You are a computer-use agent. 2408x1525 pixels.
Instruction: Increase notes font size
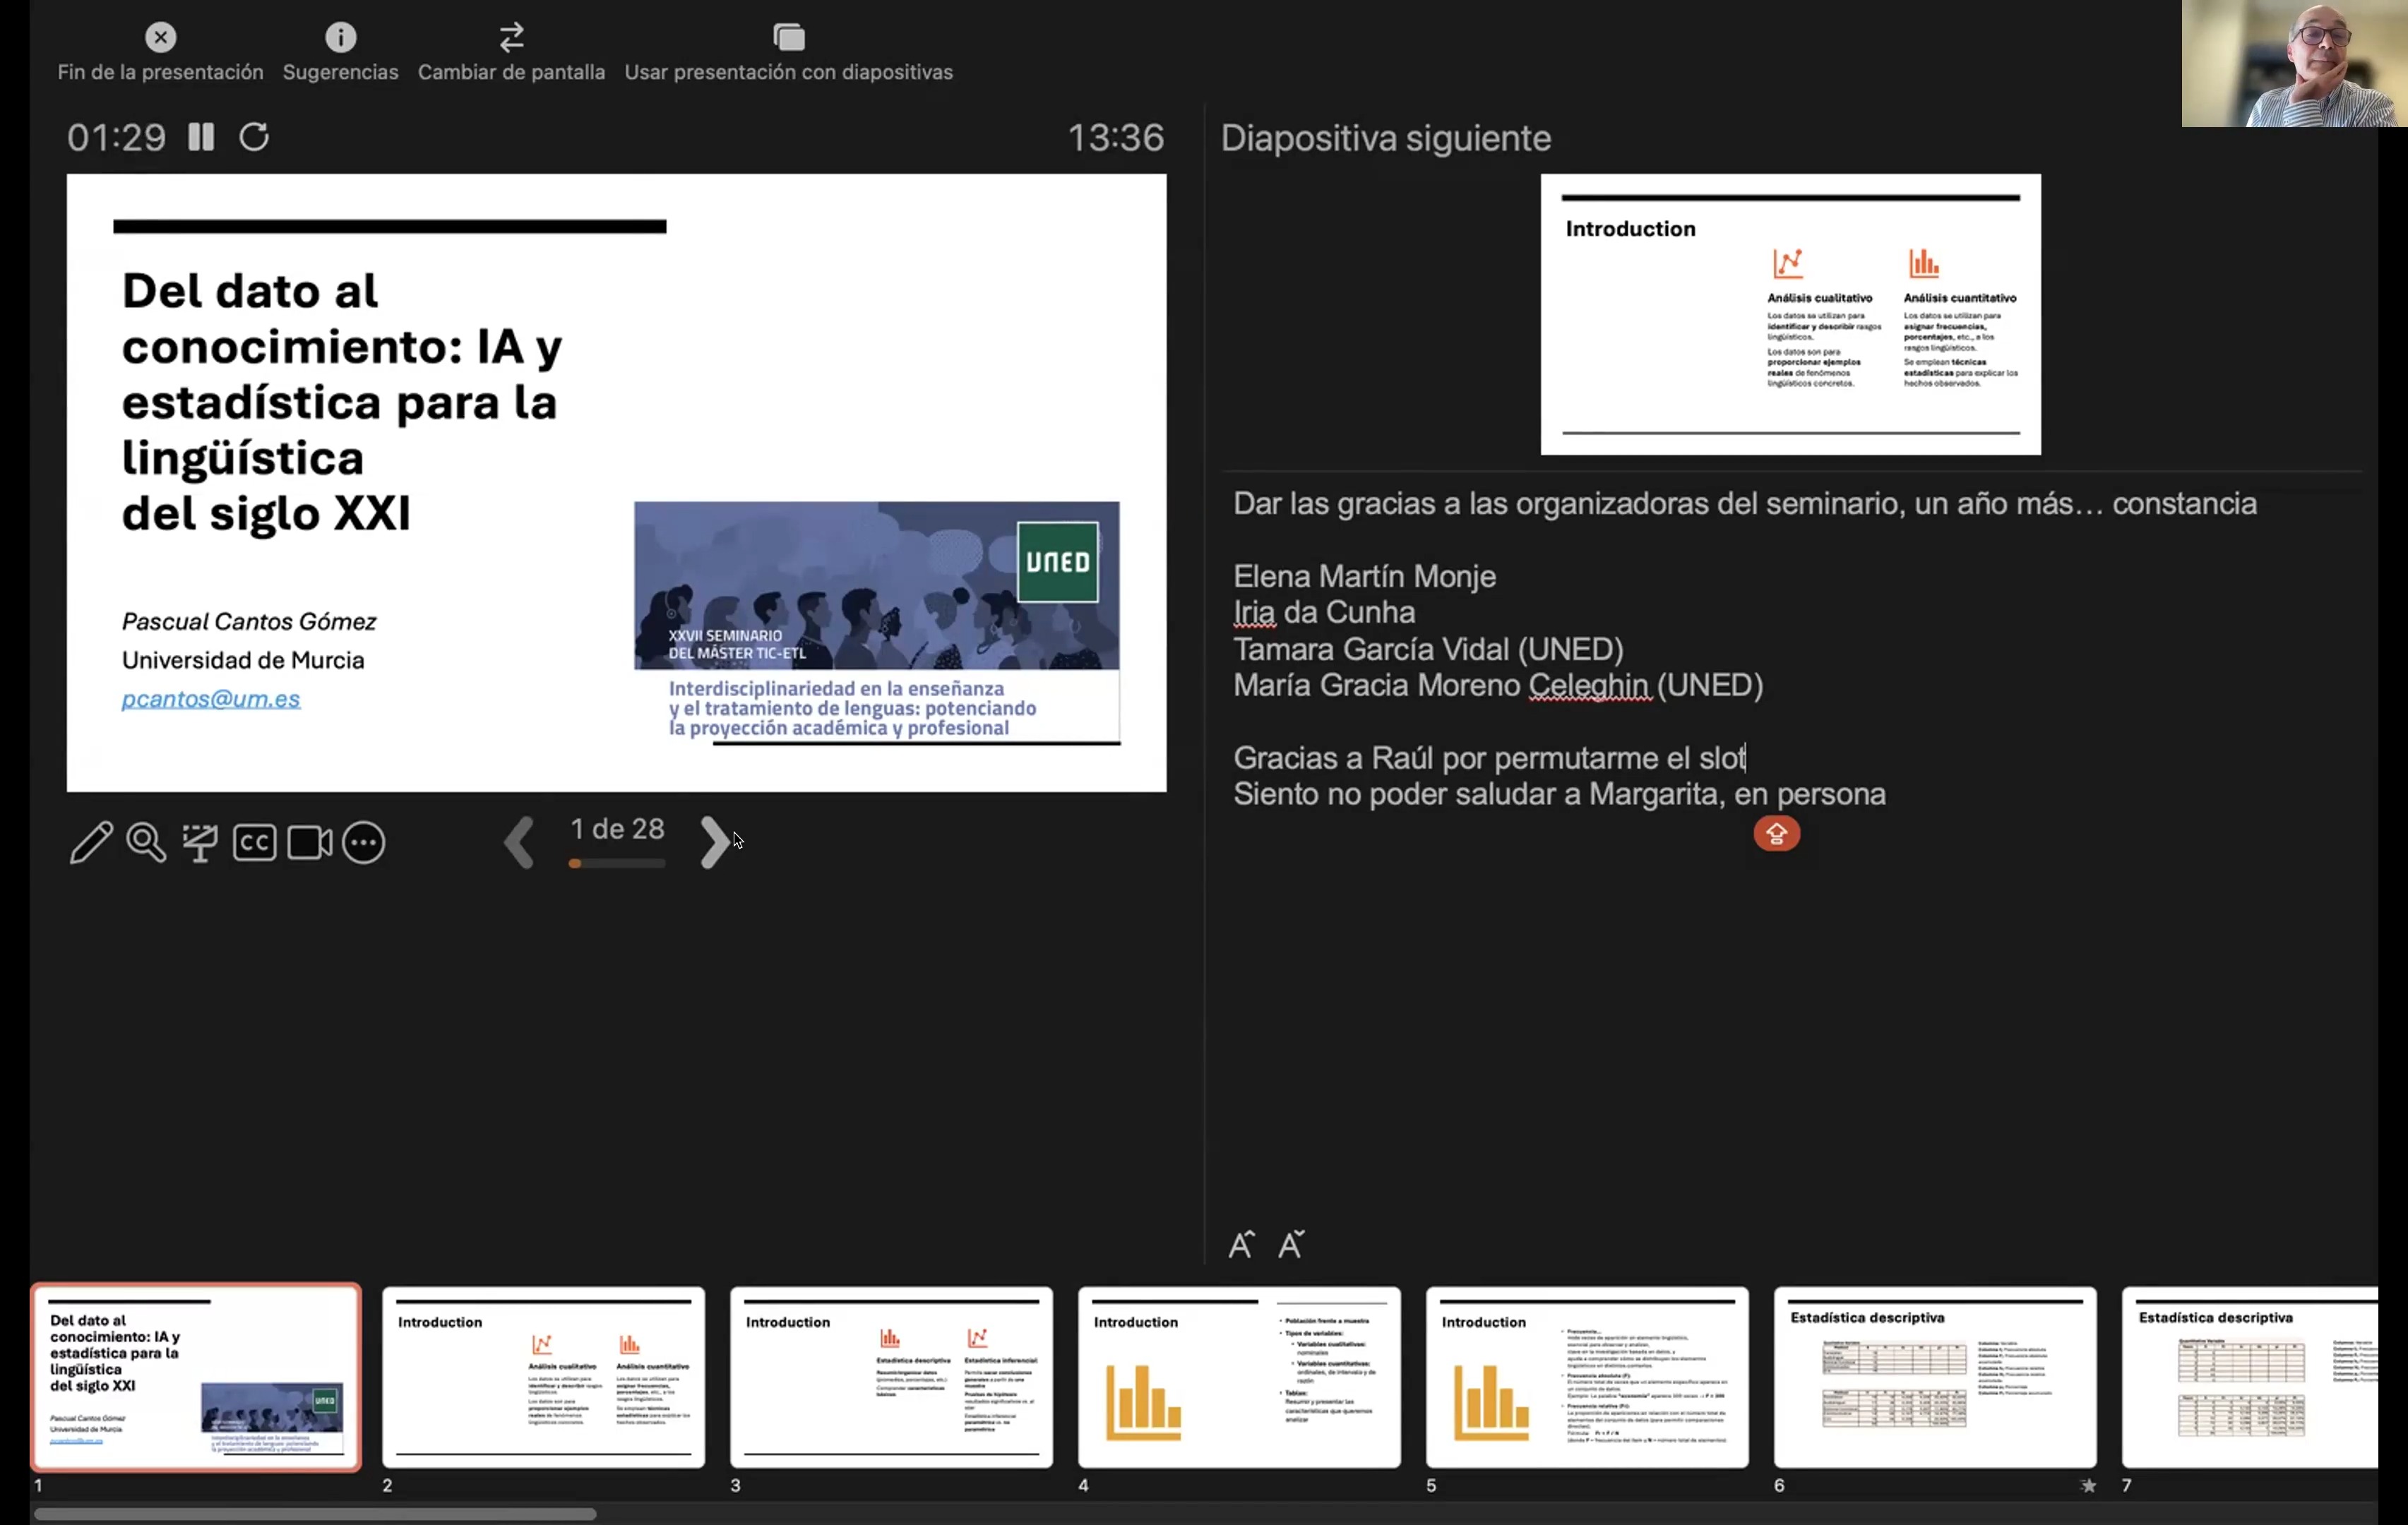[1241, 1244]
